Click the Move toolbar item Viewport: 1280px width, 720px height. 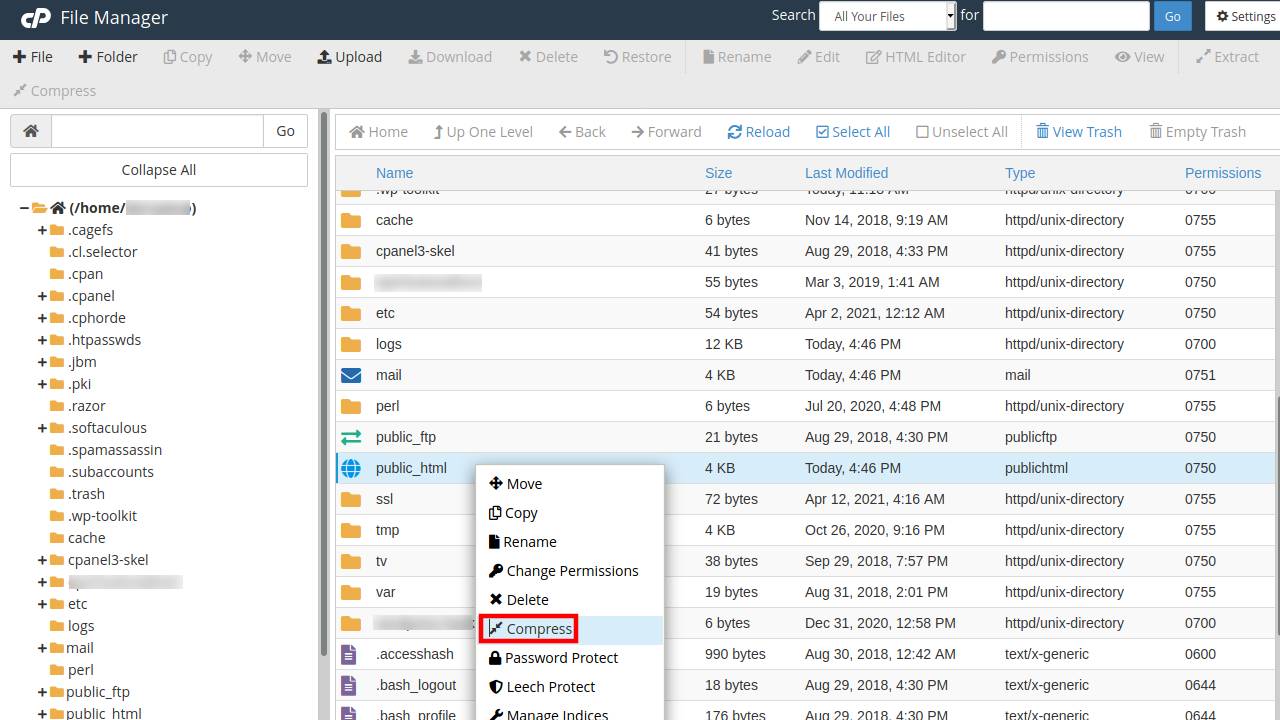point(265,57)
